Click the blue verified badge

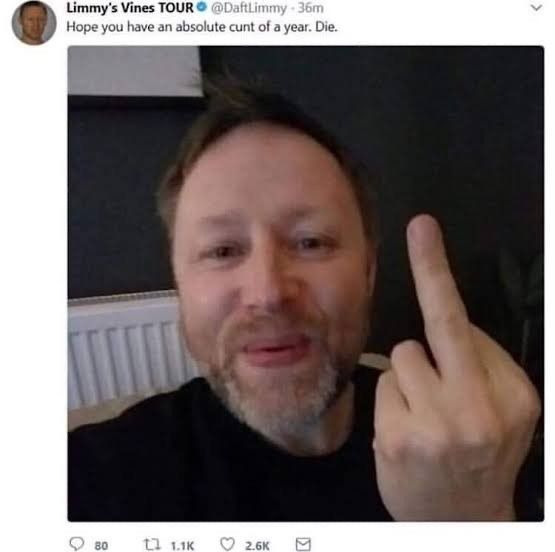click(202, 7)
